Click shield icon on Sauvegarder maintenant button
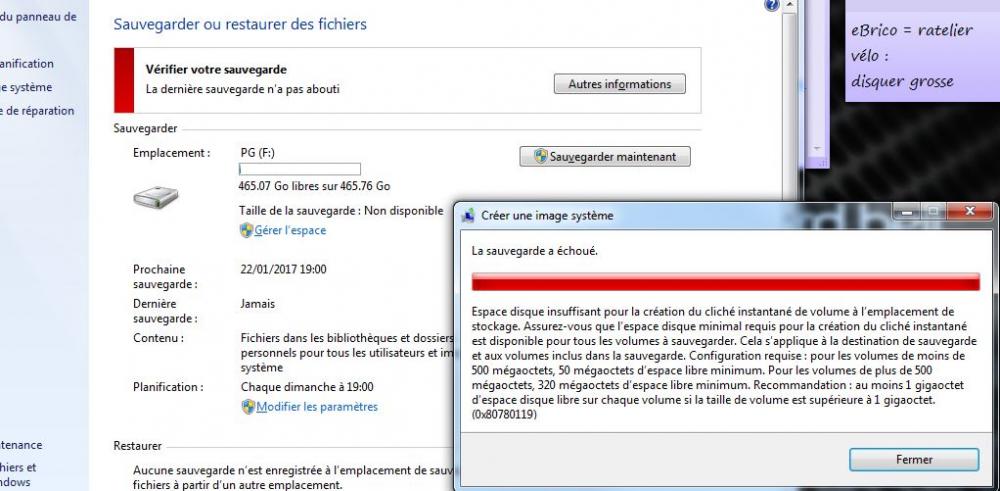Image resolution: width=1000 pixels, height=491 pixels. tap(541, 156)
